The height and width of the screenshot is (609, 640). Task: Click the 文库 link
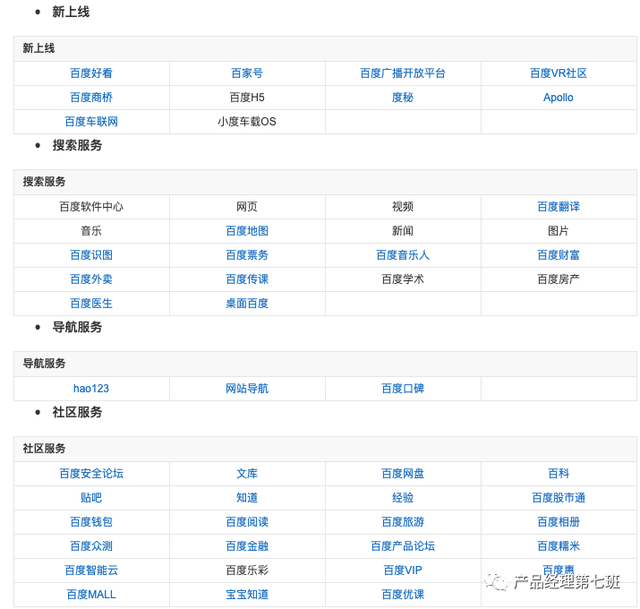coord(247,474)
